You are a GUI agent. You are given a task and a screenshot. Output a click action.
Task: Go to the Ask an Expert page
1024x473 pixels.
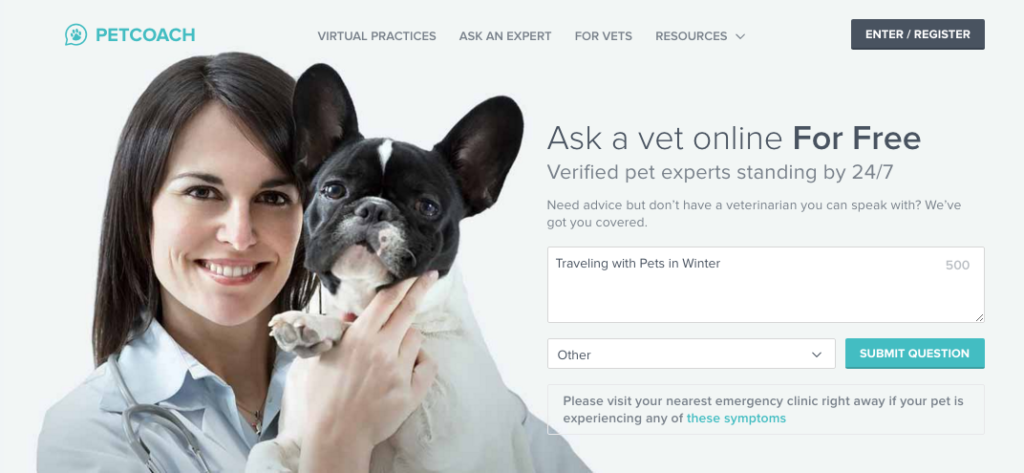[x=505, y=36]
